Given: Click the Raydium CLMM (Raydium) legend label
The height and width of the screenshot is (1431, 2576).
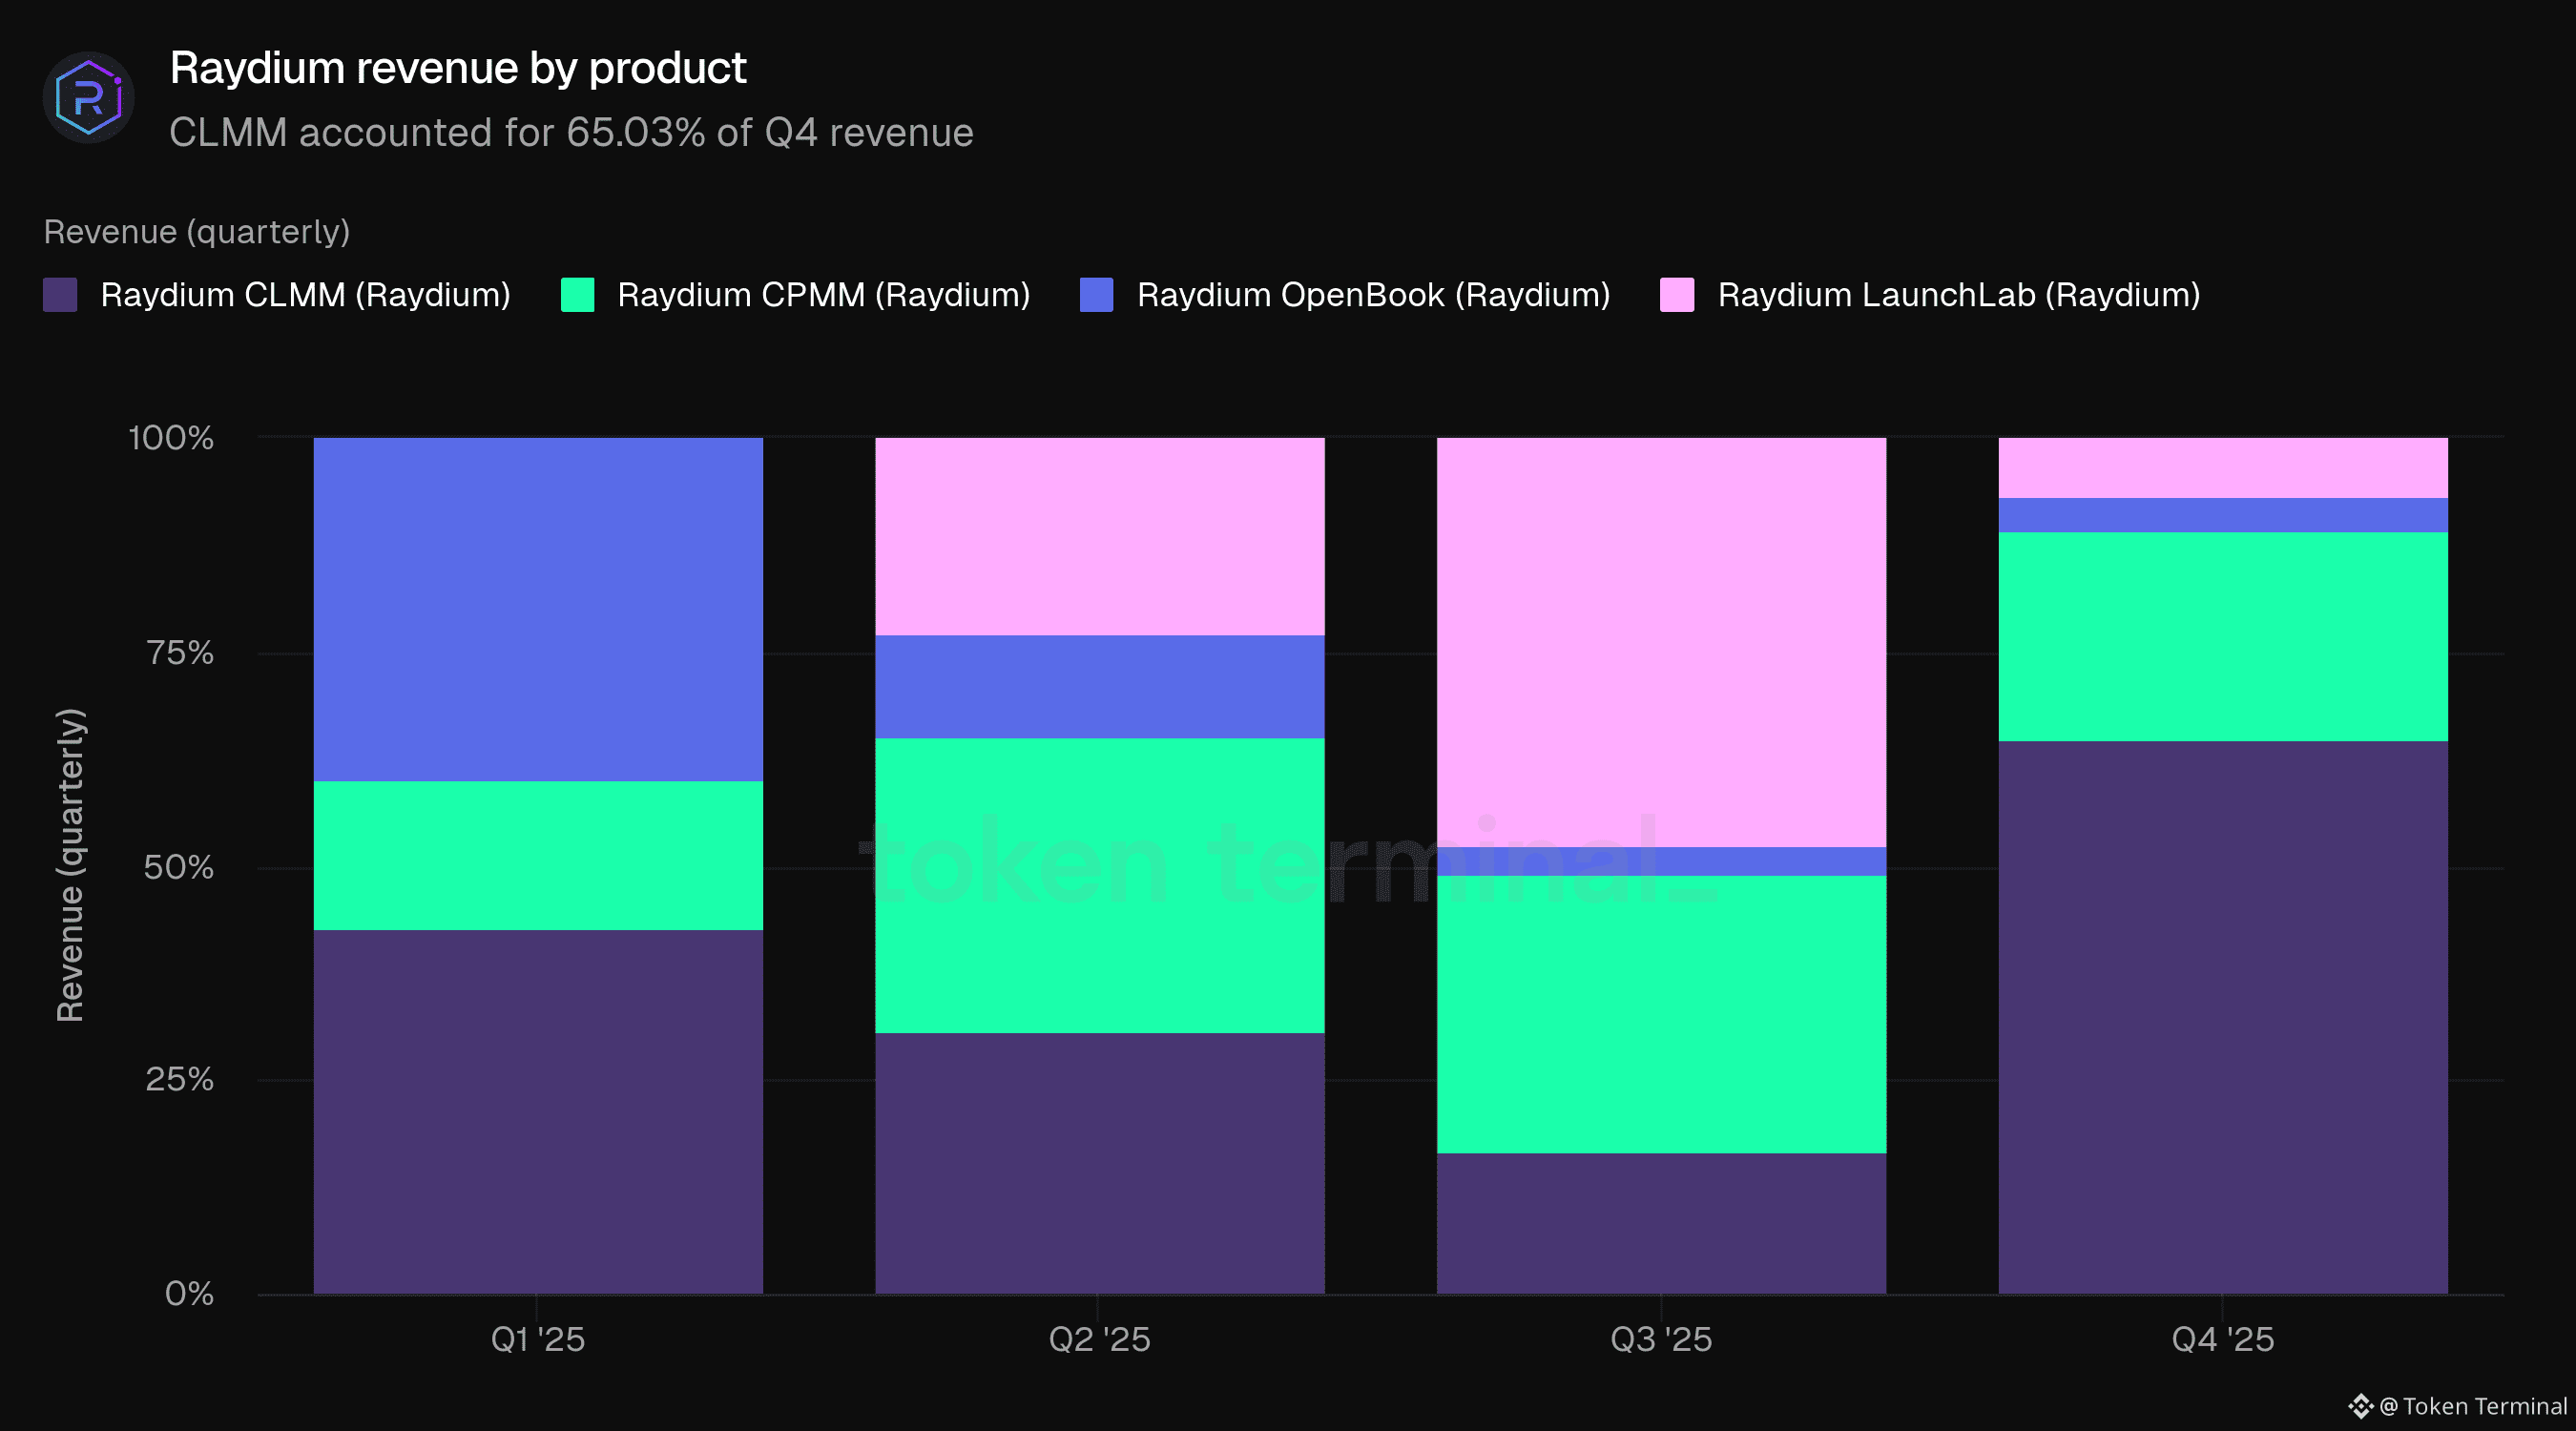Looking at the screenshot, I should tap(305, 295).
